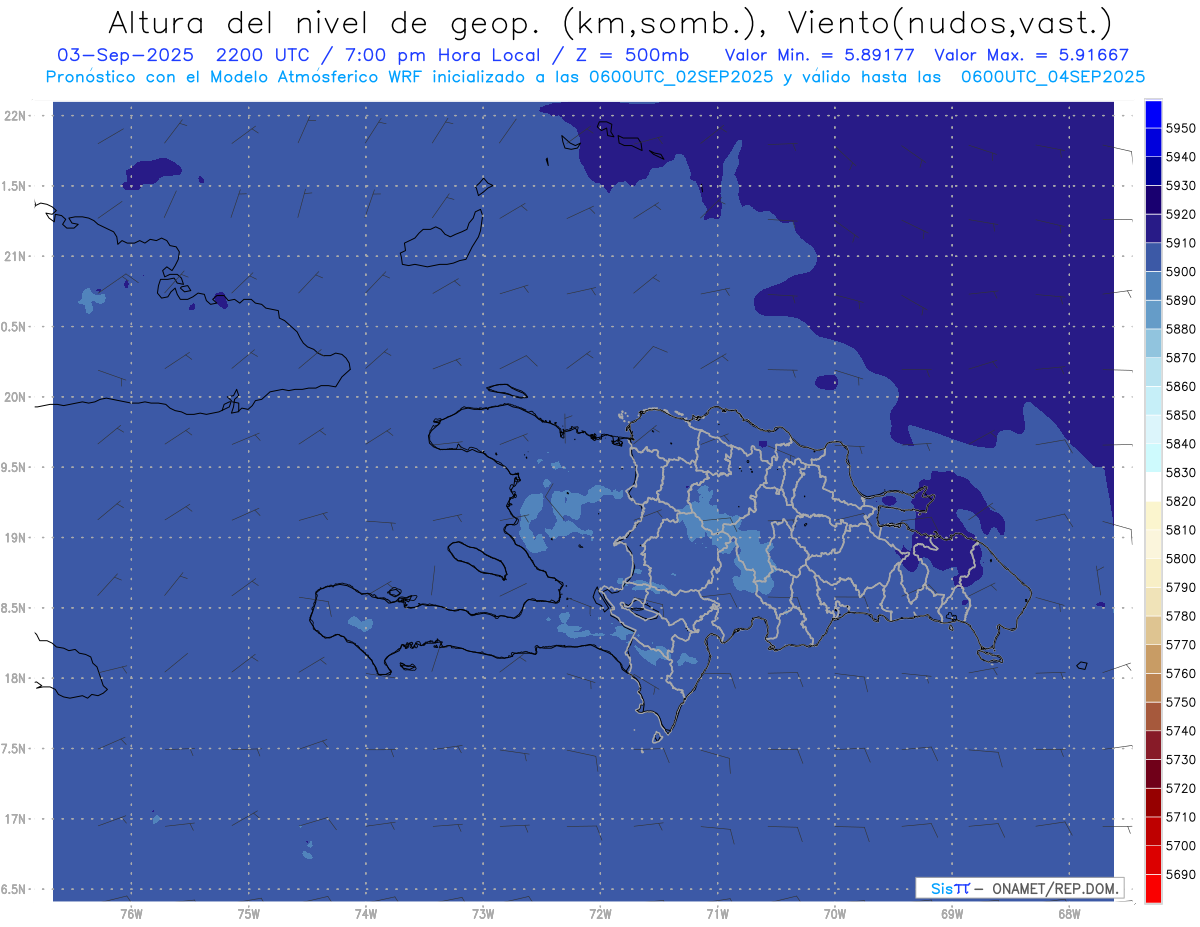Click the '70W' longitude label
This screenshot has height=927, width=1200.
click(835, 913)
